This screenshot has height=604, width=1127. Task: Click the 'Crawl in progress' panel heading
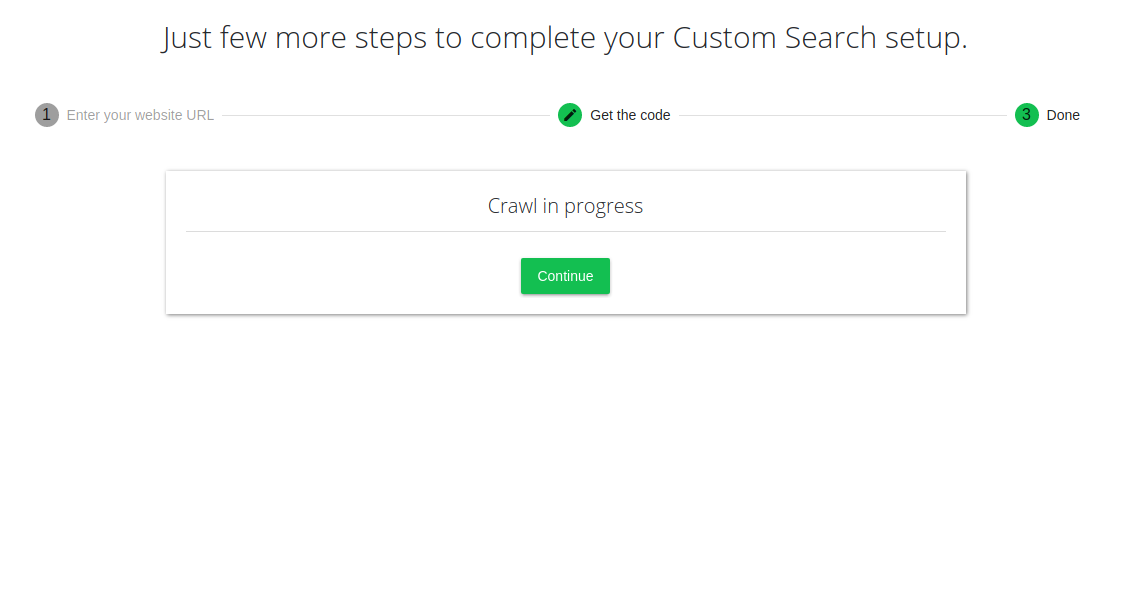565,206
